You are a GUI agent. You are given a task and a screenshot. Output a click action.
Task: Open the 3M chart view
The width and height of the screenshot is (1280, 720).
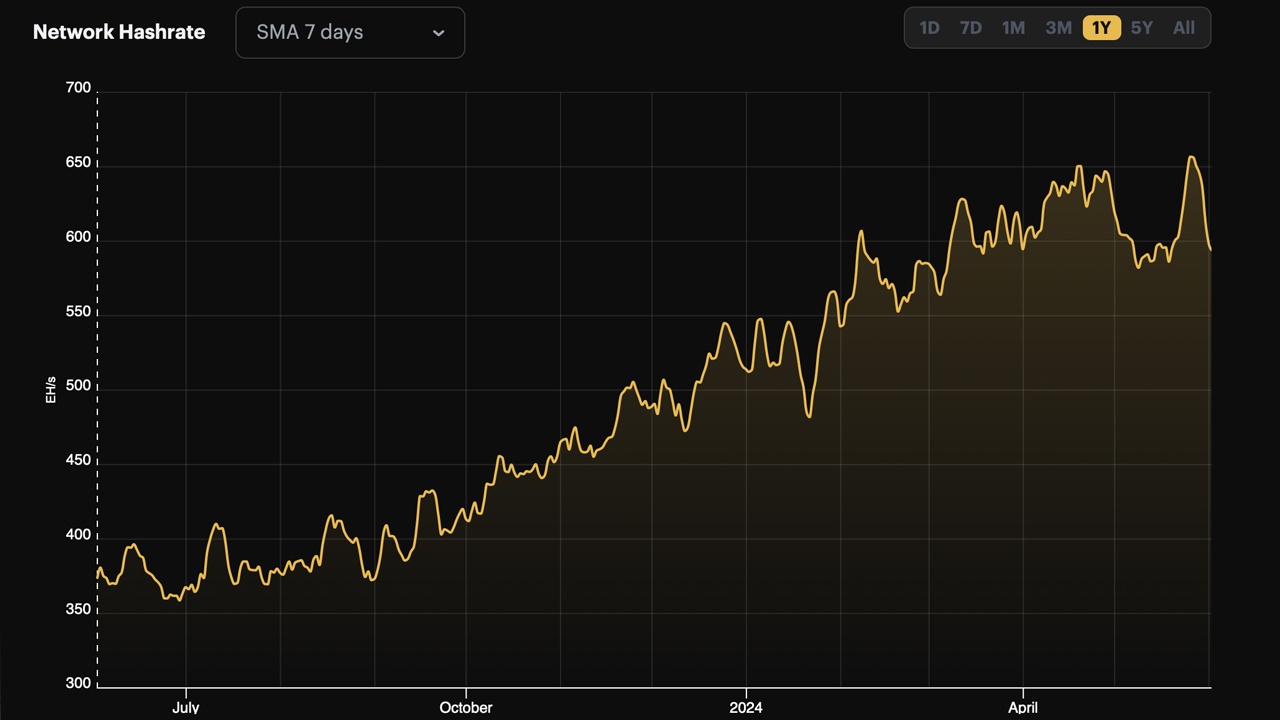[x=1058, y=28]
